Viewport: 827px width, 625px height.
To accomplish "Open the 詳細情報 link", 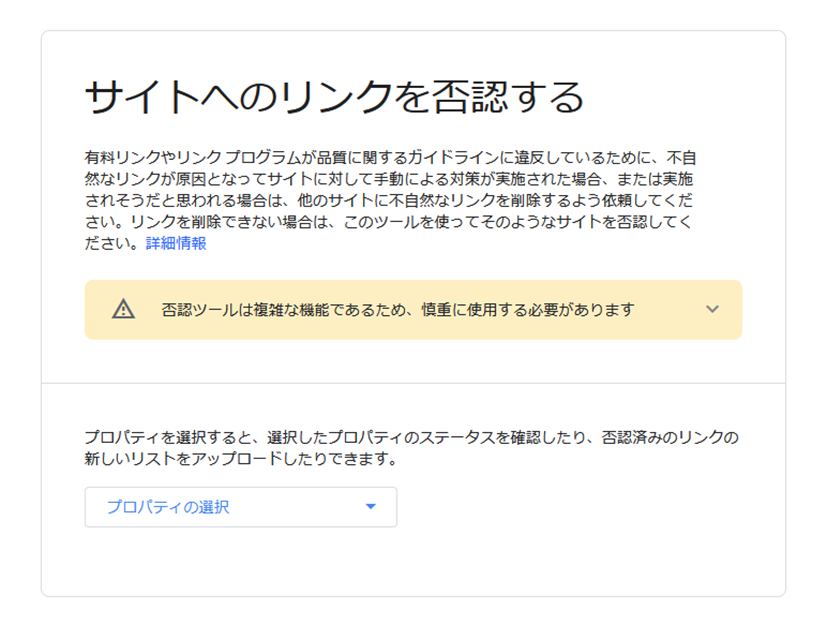I will [176, 243].
